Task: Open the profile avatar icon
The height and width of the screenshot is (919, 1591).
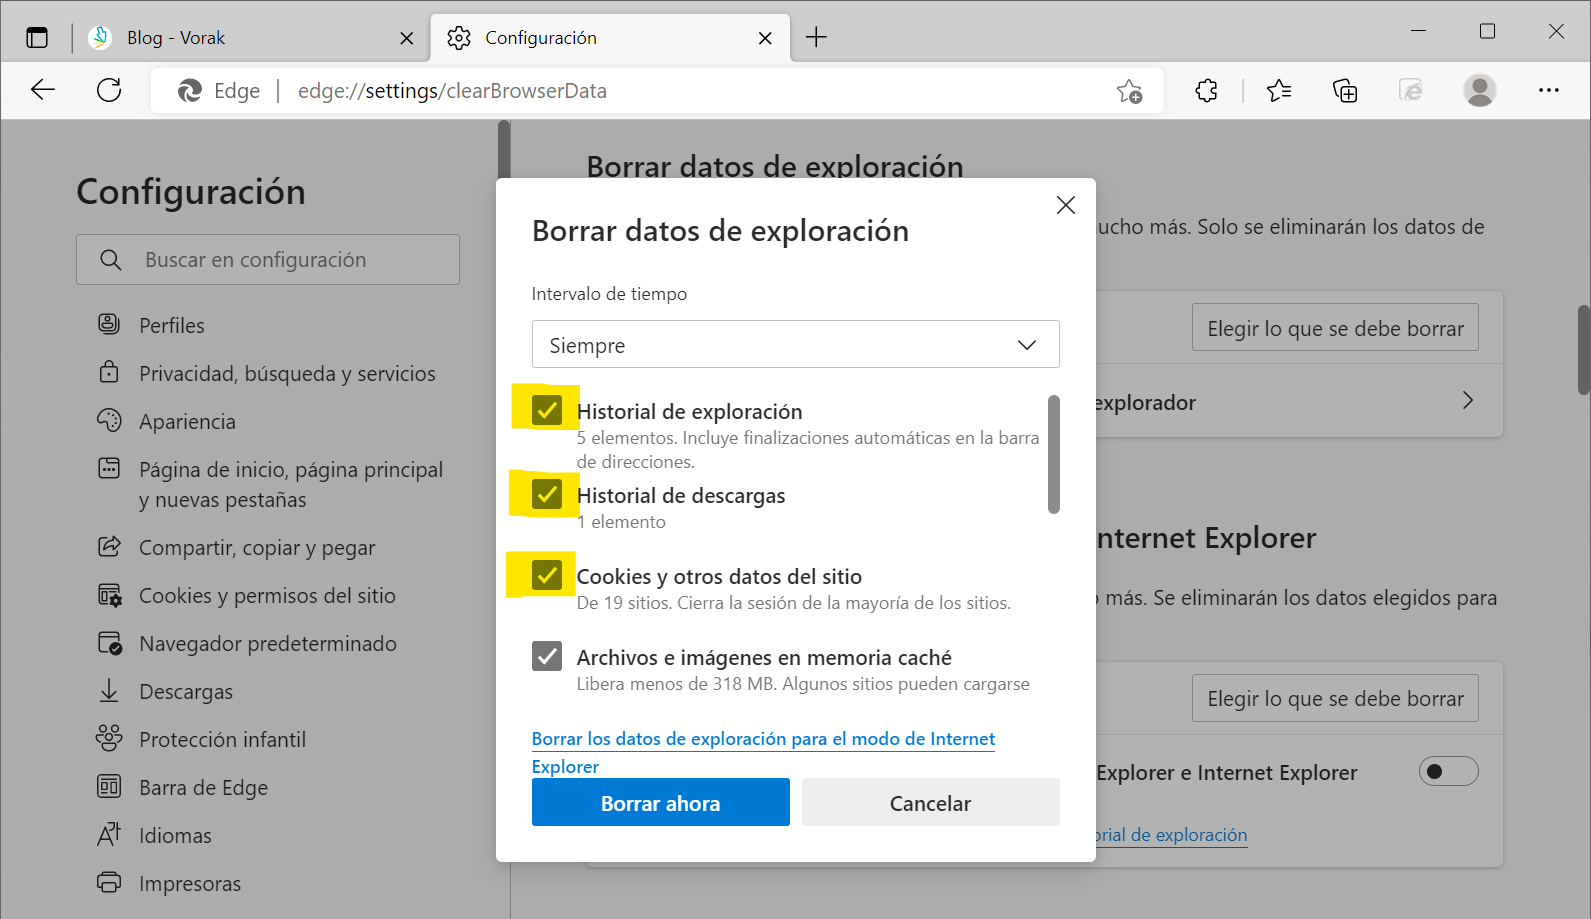Action: [x=1480, y=90]
